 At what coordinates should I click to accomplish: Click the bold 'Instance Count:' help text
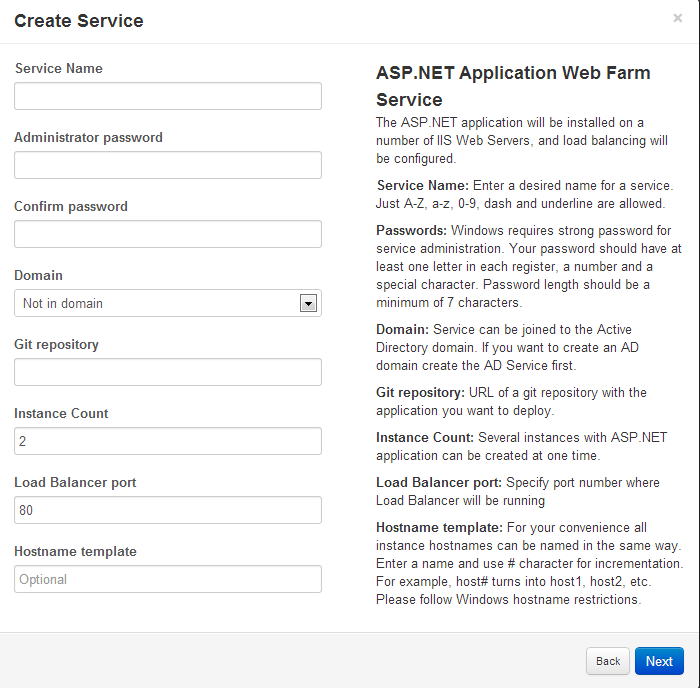(x=425, y=437)
